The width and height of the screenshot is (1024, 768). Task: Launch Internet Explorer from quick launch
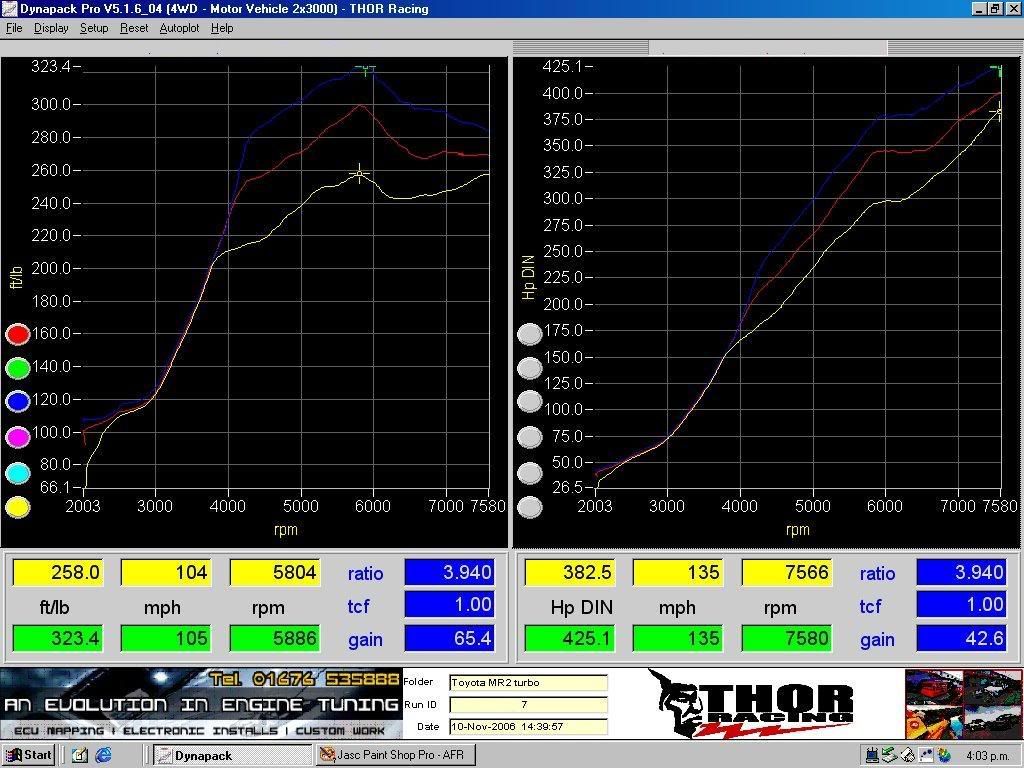[103, 755]
